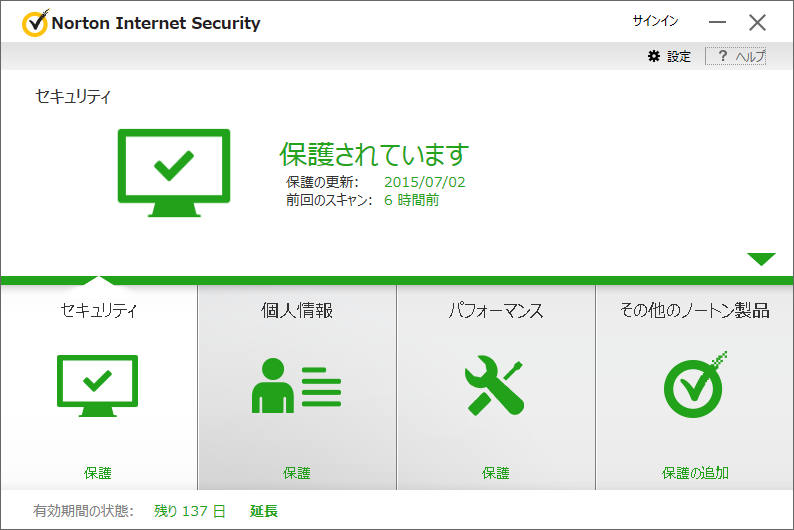This screenshot has height=530, width=794.
Task: Open the その他のノートン製品 tab label
Action: pos(695,310)
